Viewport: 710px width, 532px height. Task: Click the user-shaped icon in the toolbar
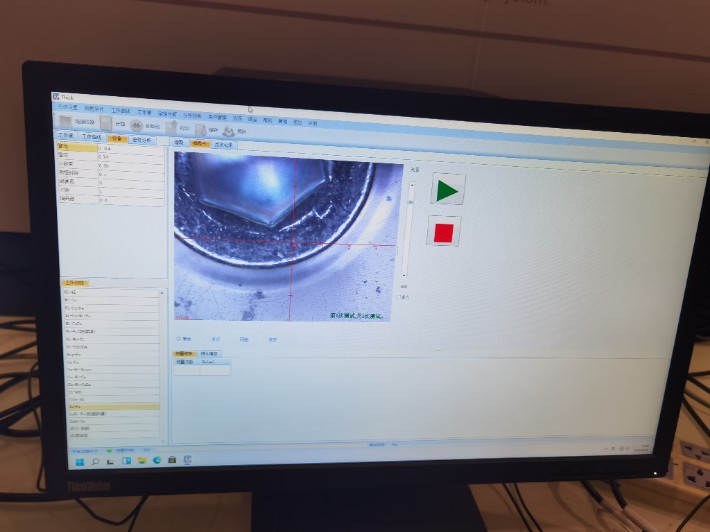pos(228,130)
